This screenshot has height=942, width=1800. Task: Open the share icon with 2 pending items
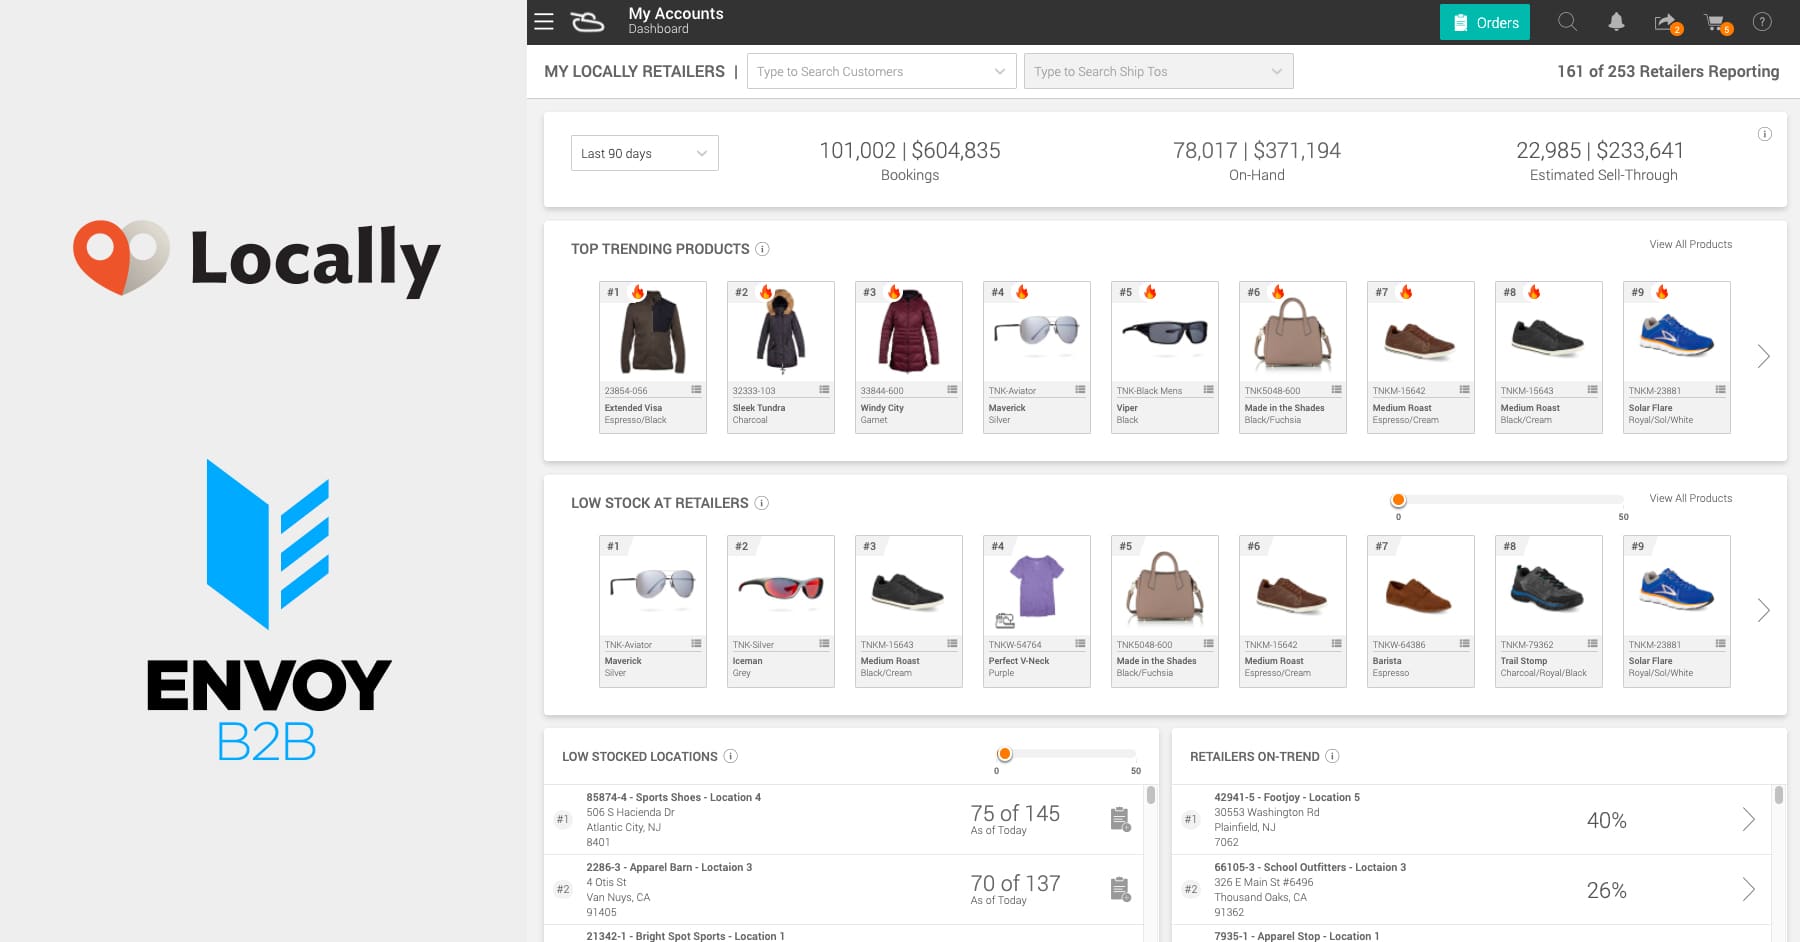coord(1666,21)
